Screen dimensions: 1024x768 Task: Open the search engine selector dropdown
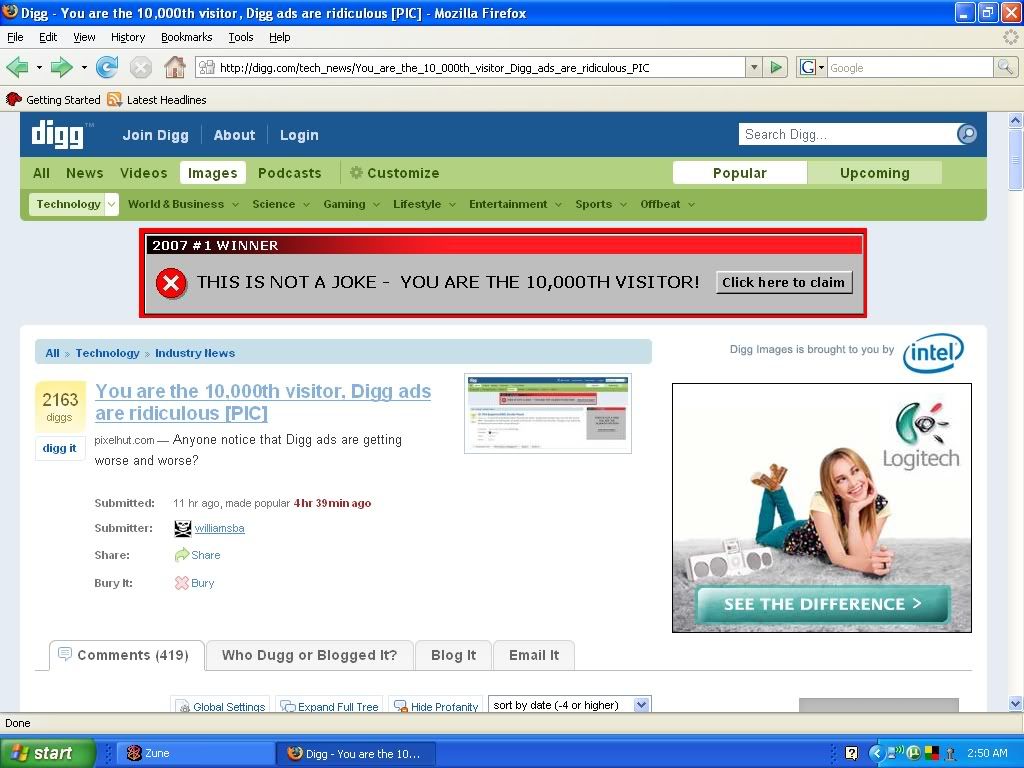(x=821, y=67)
